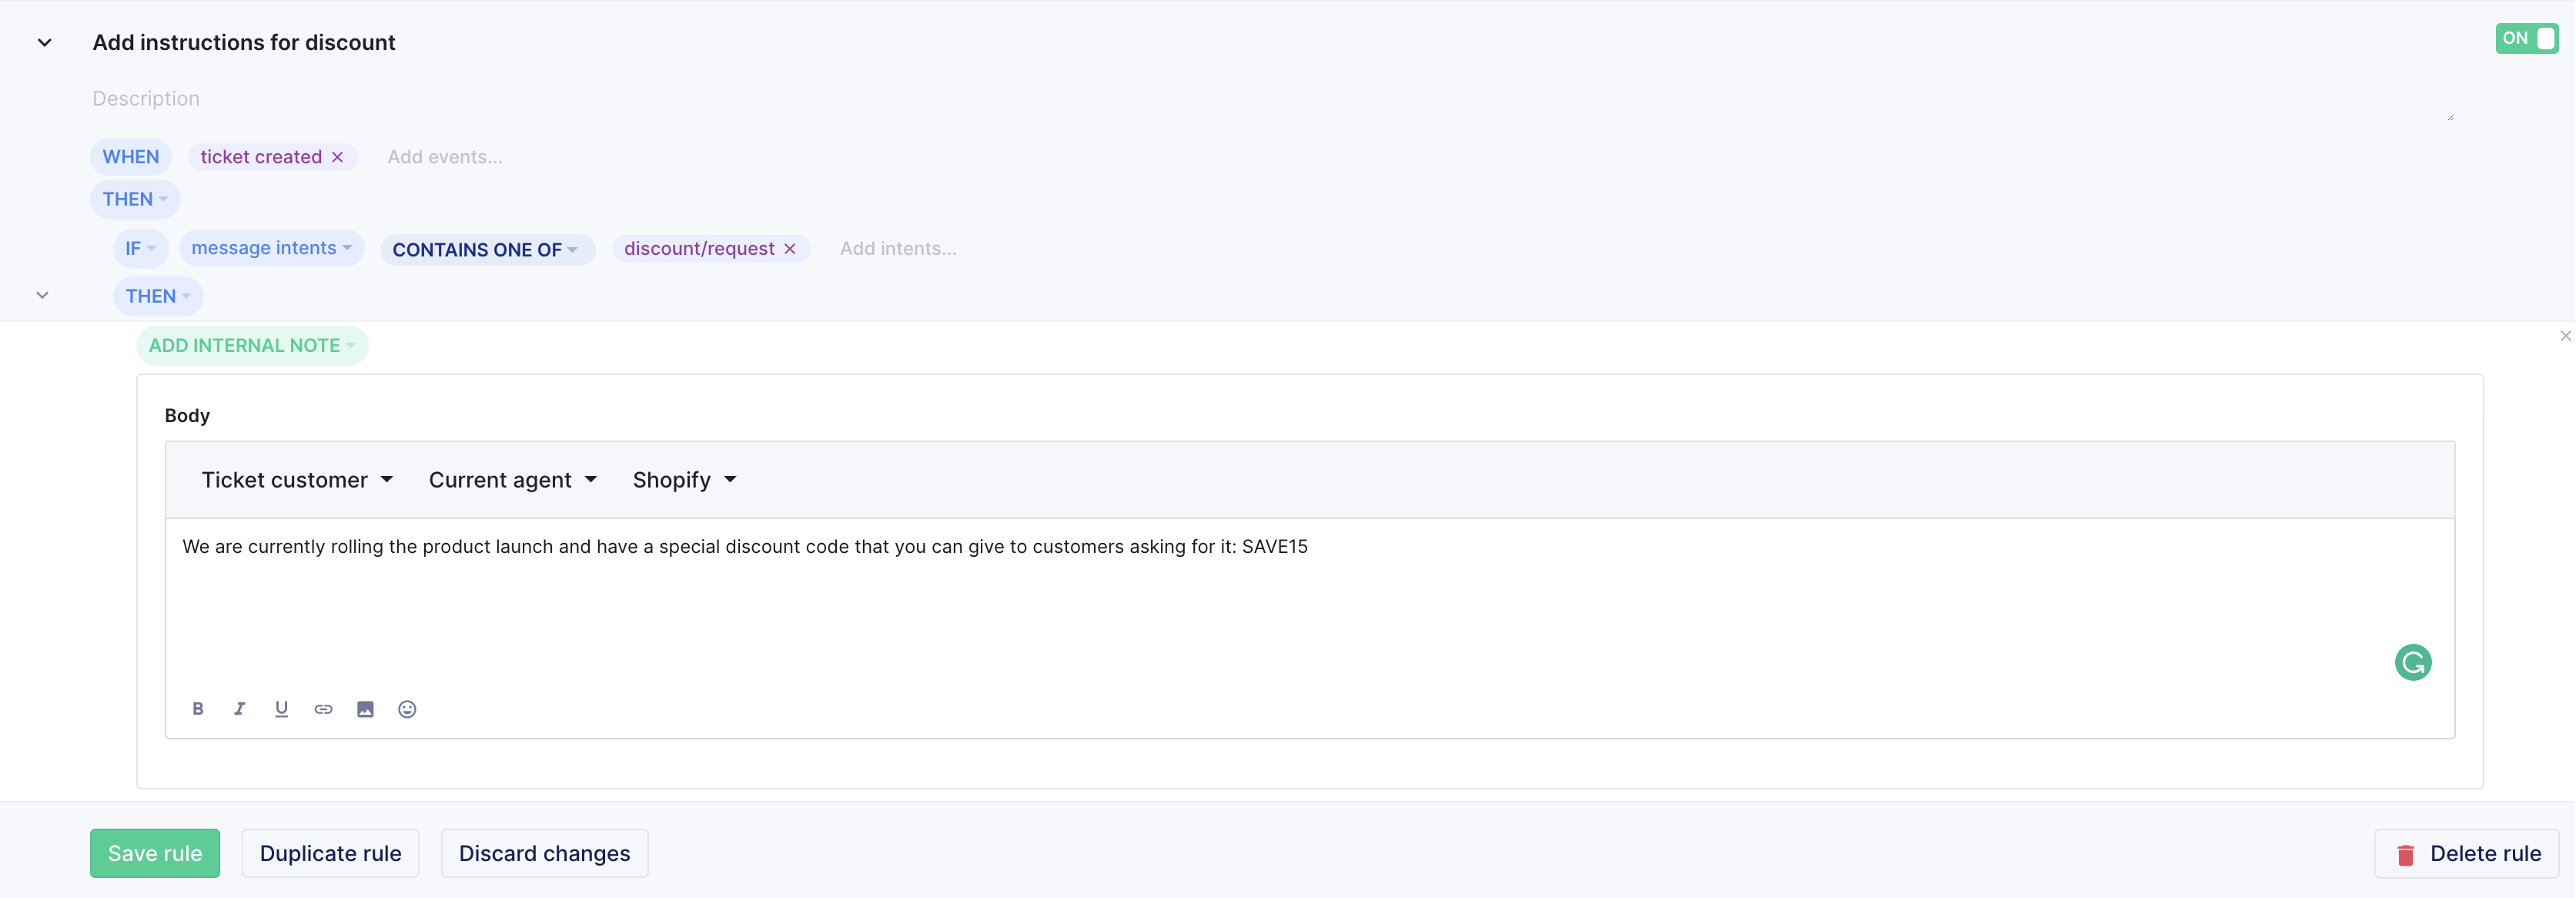Change the message intents field
The width and height of the screenshot is (2576, 898).
tap(271, 248)
